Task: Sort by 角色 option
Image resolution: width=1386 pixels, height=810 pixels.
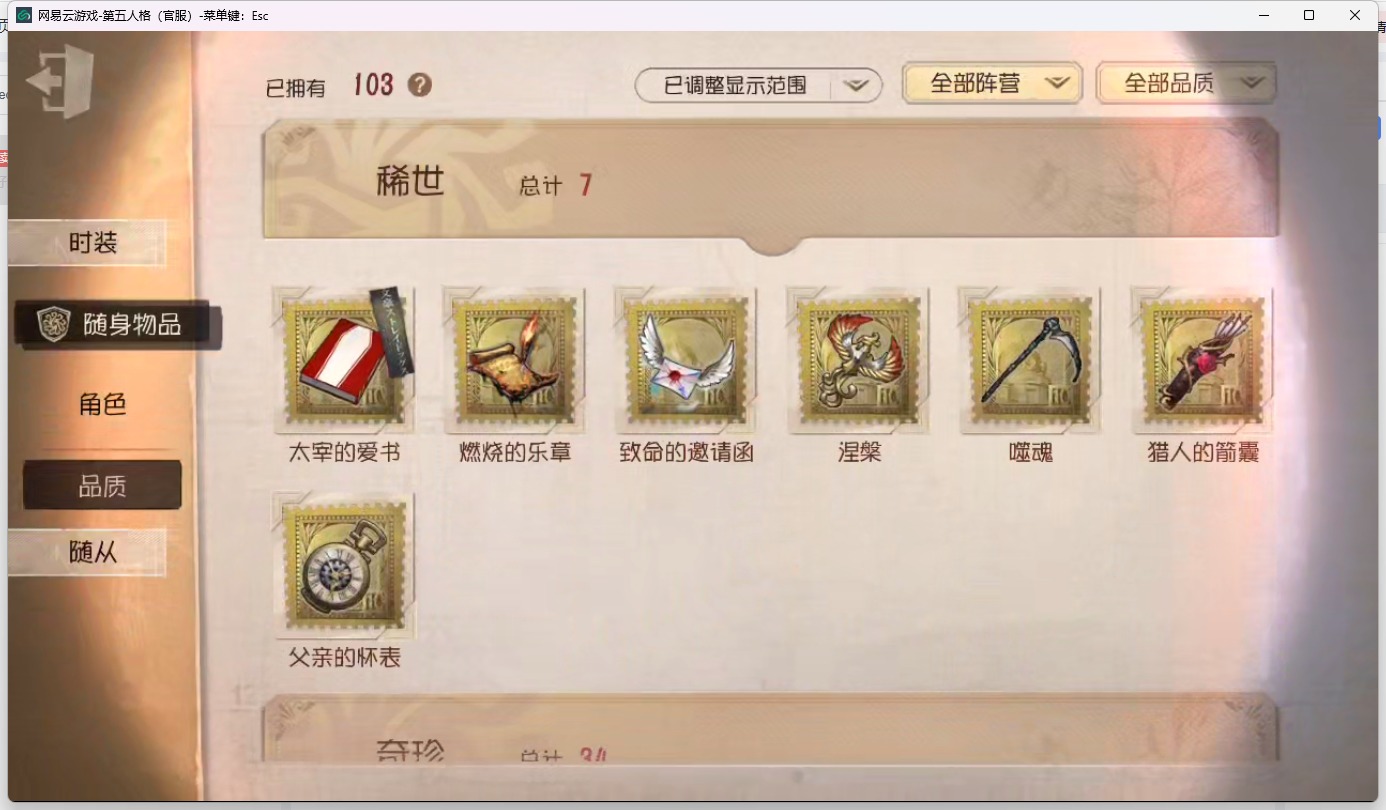Action: [x=102, y=405]
